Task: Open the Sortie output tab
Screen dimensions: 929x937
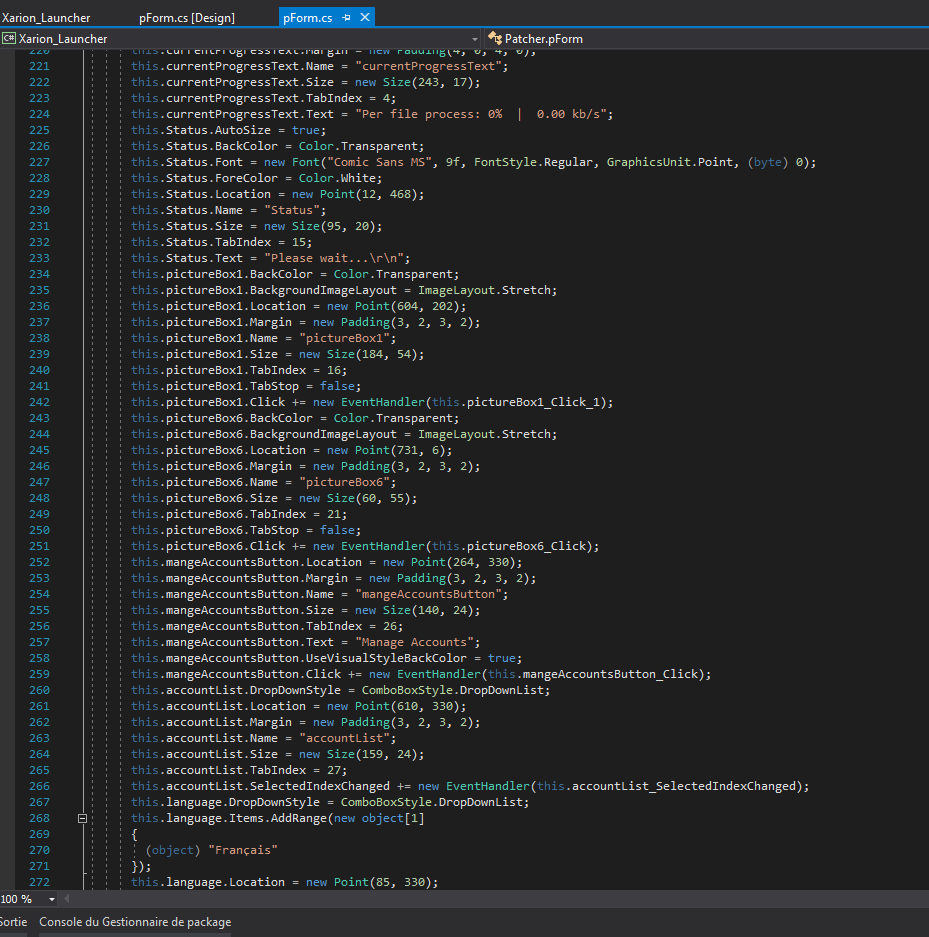Action: [13, 921]
